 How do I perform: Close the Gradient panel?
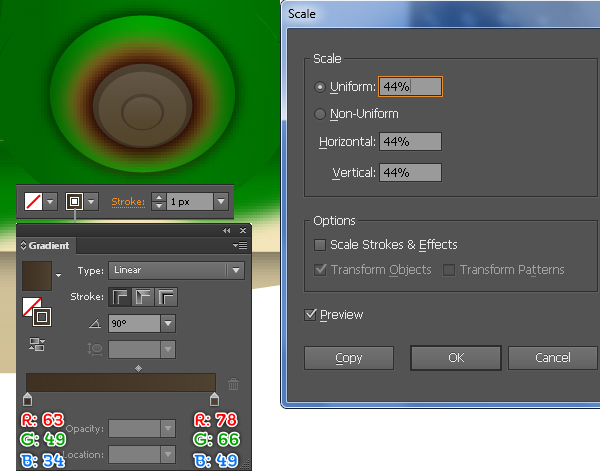[243, 230]
